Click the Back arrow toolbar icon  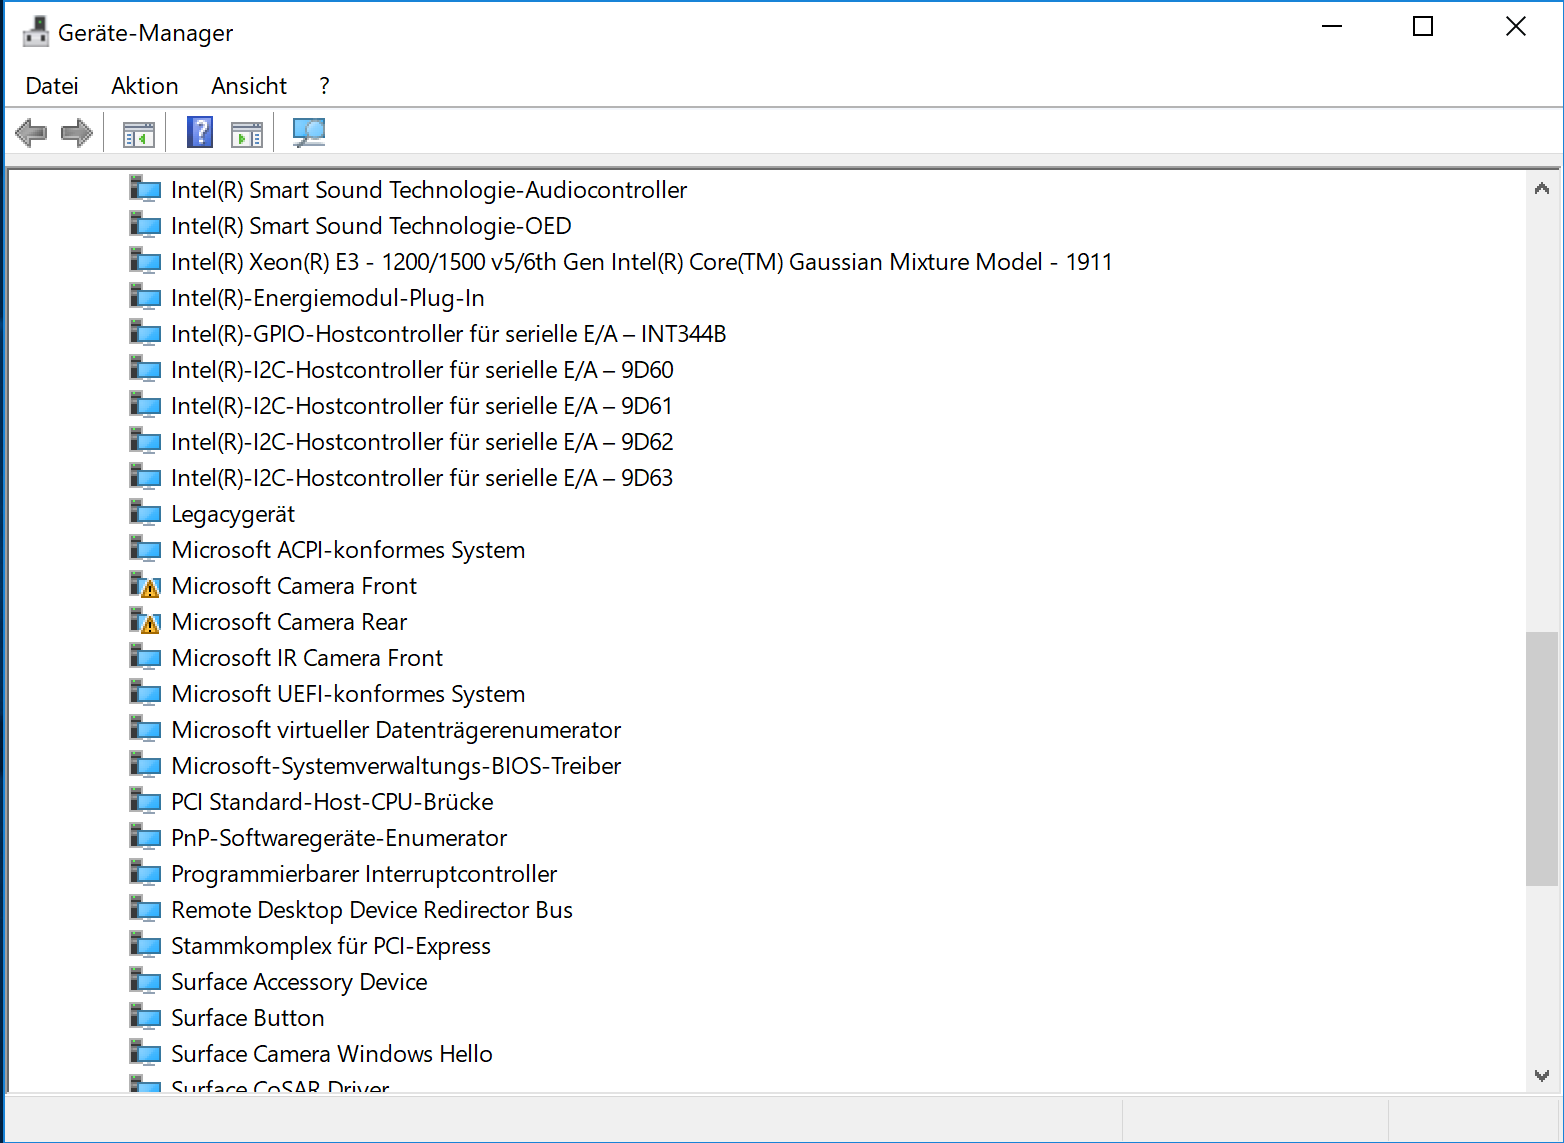(x=31, y=132)
